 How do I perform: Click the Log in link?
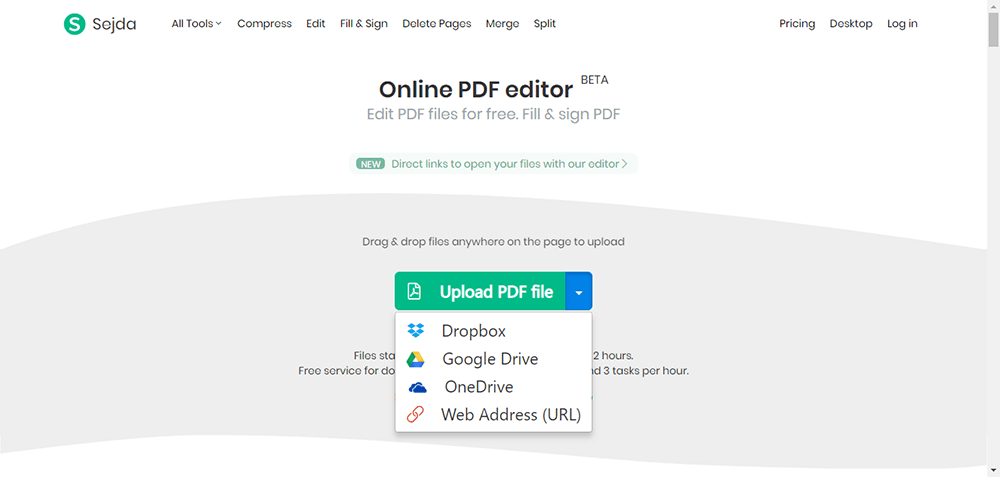pyautogui.click(x=902, y=24)
